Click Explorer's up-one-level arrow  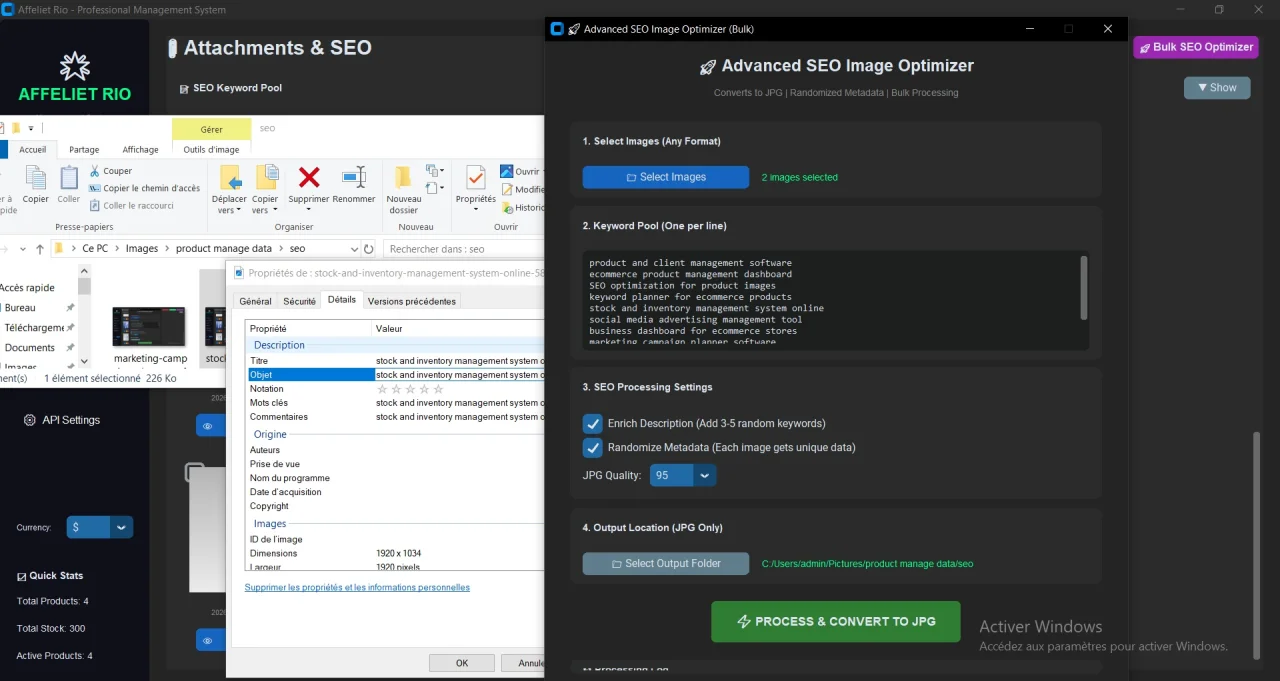(40, 249)
